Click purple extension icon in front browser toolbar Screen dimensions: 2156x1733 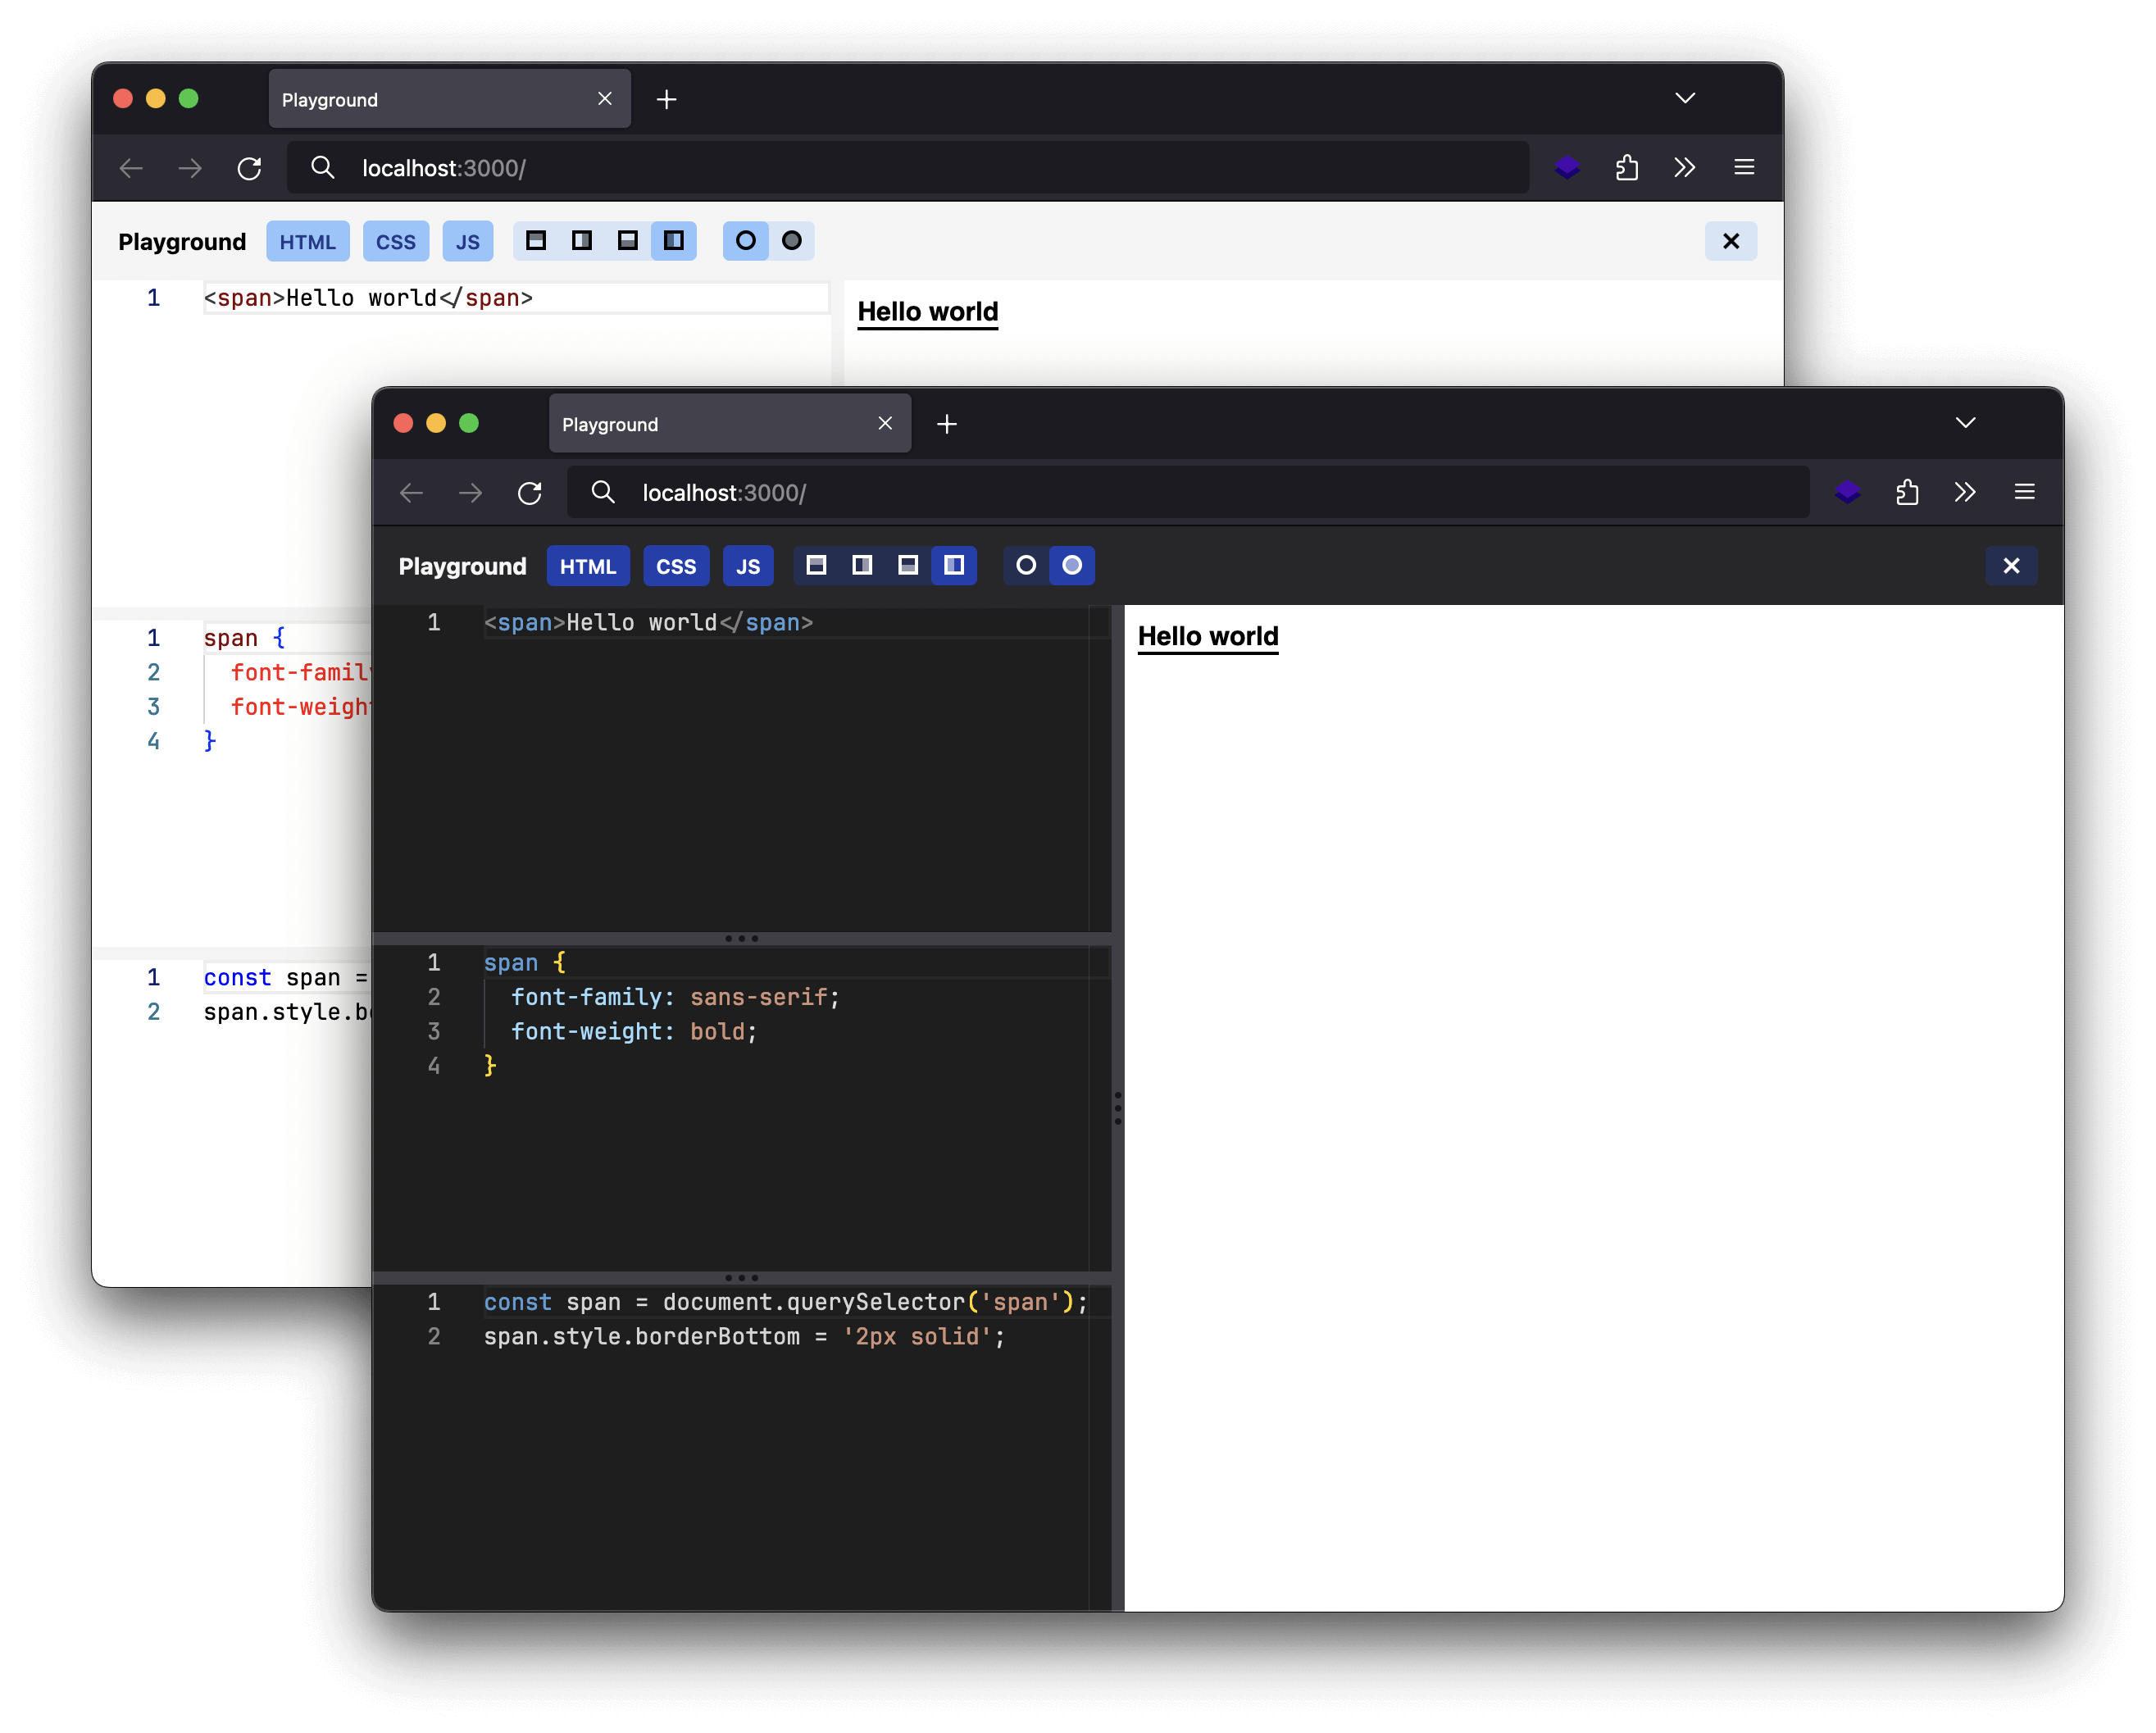click(x=1847, y=492)
